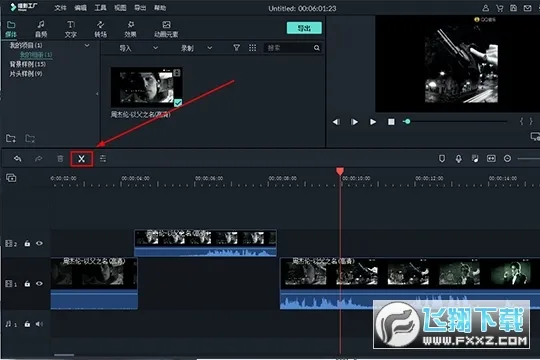Open the audio mixer icon
This screenshot has width=540, height=360.
[475, 158]
